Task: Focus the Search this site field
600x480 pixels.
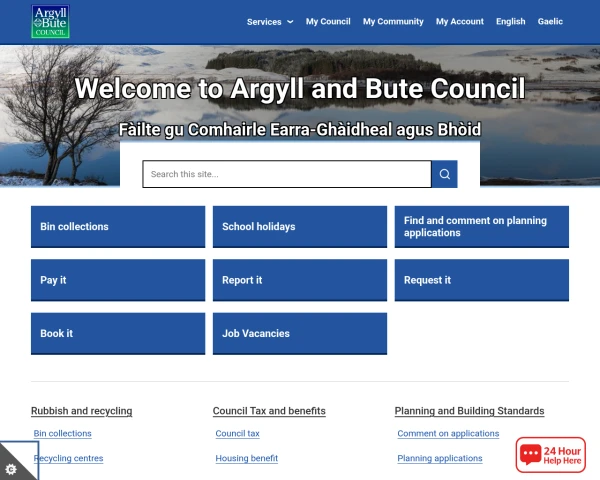Action: click(287, 174)
